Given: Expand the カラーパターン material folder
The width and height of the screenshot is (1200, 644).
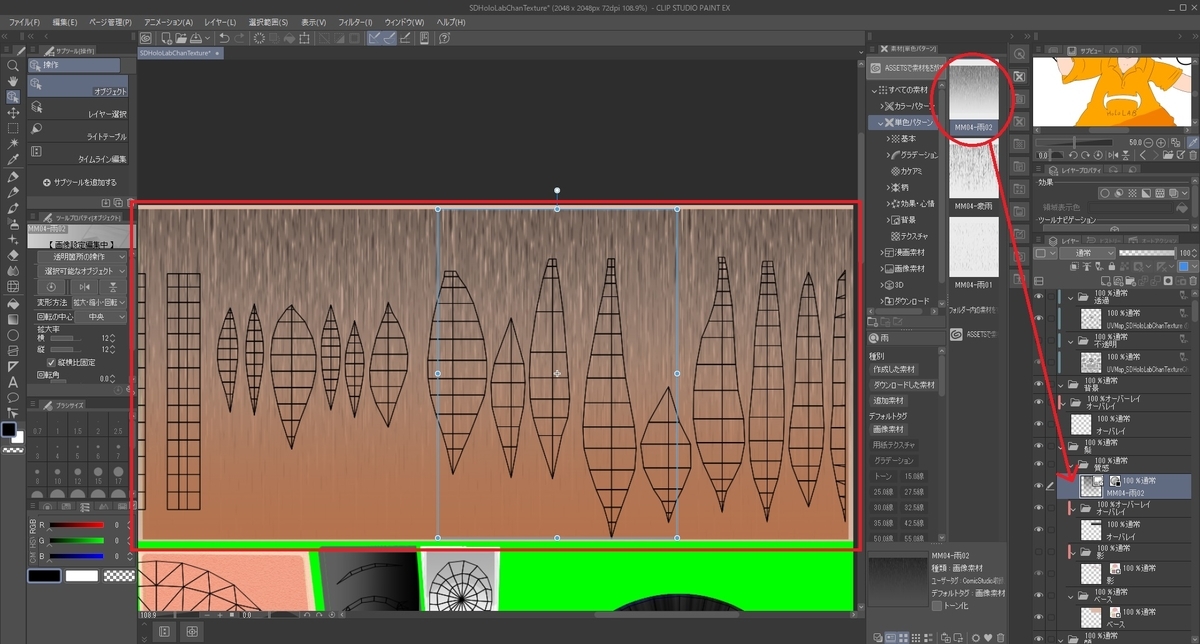Looking at the screenshot, I should (x=882, y=106).
